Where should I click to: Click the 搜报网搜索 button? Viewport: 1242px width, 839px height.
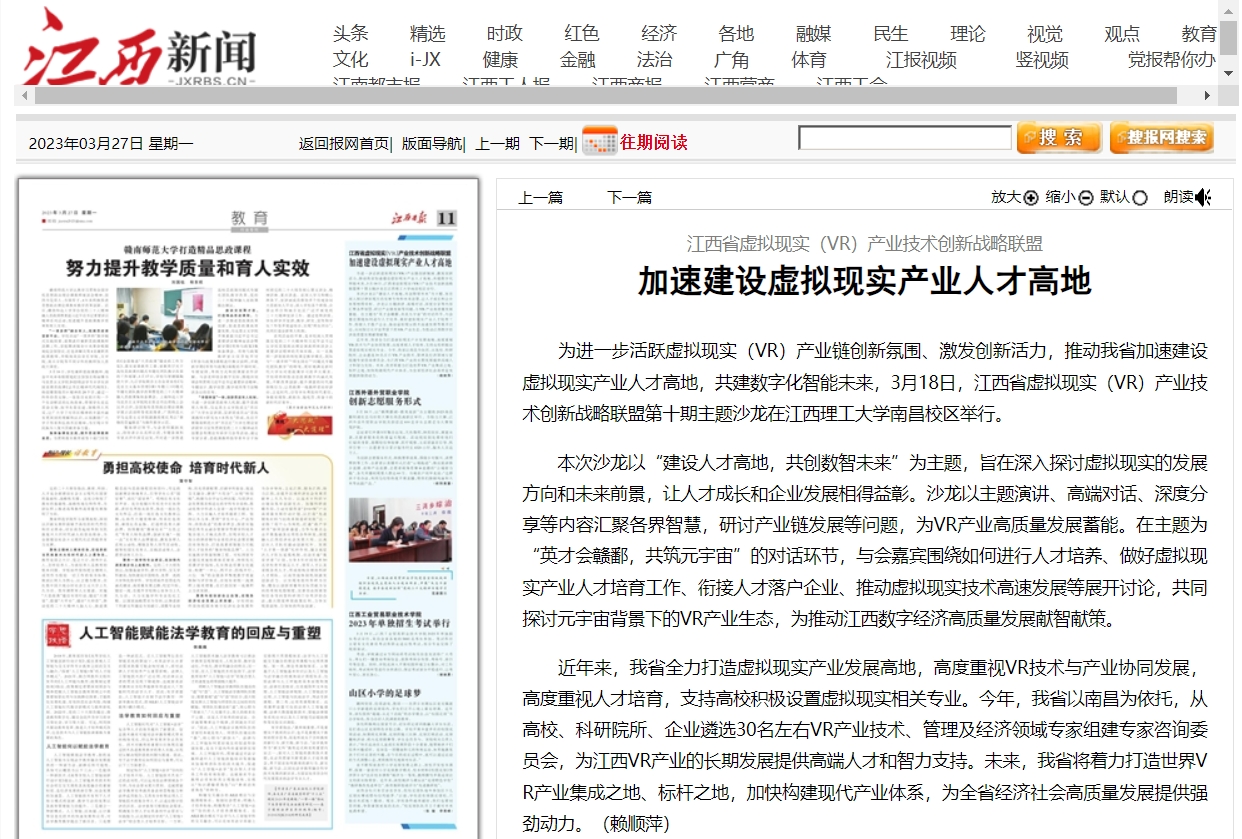coord(1162,138)
